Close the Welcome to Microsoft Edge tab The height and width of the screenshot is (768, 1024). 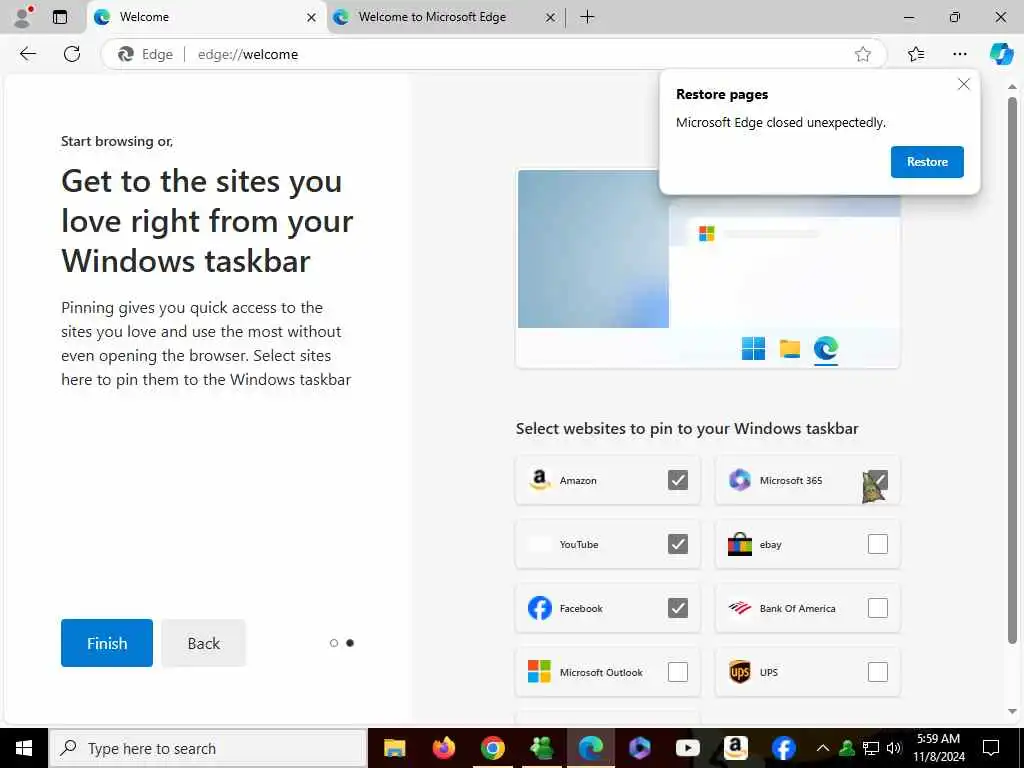pyautogui.click(x=551, y=18)
